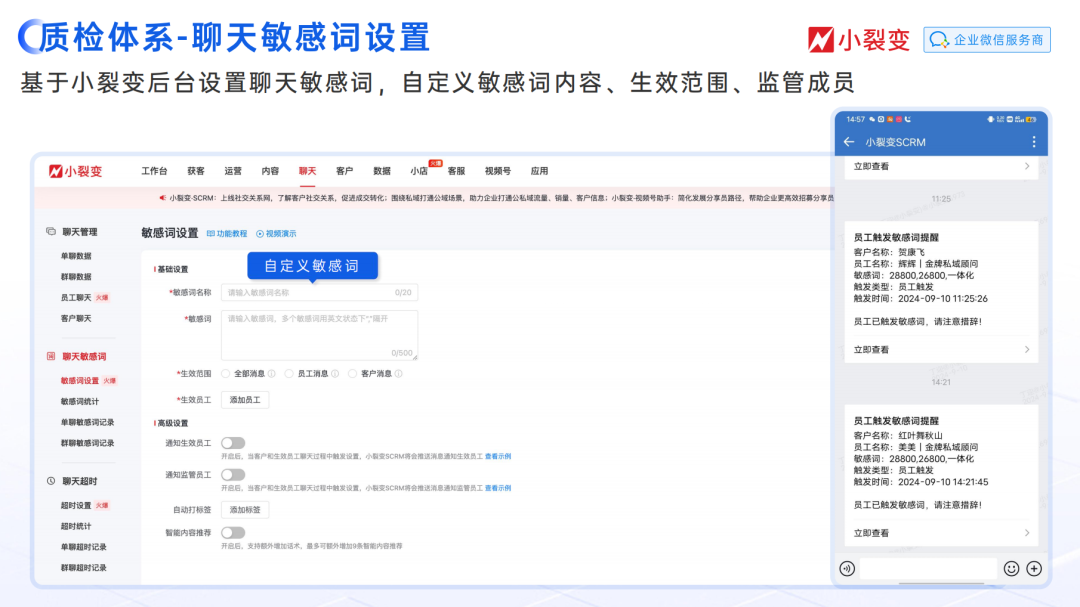Open the more options menu in 小裂变SCRM chat
The image size is (1080, 607).
tap(1032, 143)
